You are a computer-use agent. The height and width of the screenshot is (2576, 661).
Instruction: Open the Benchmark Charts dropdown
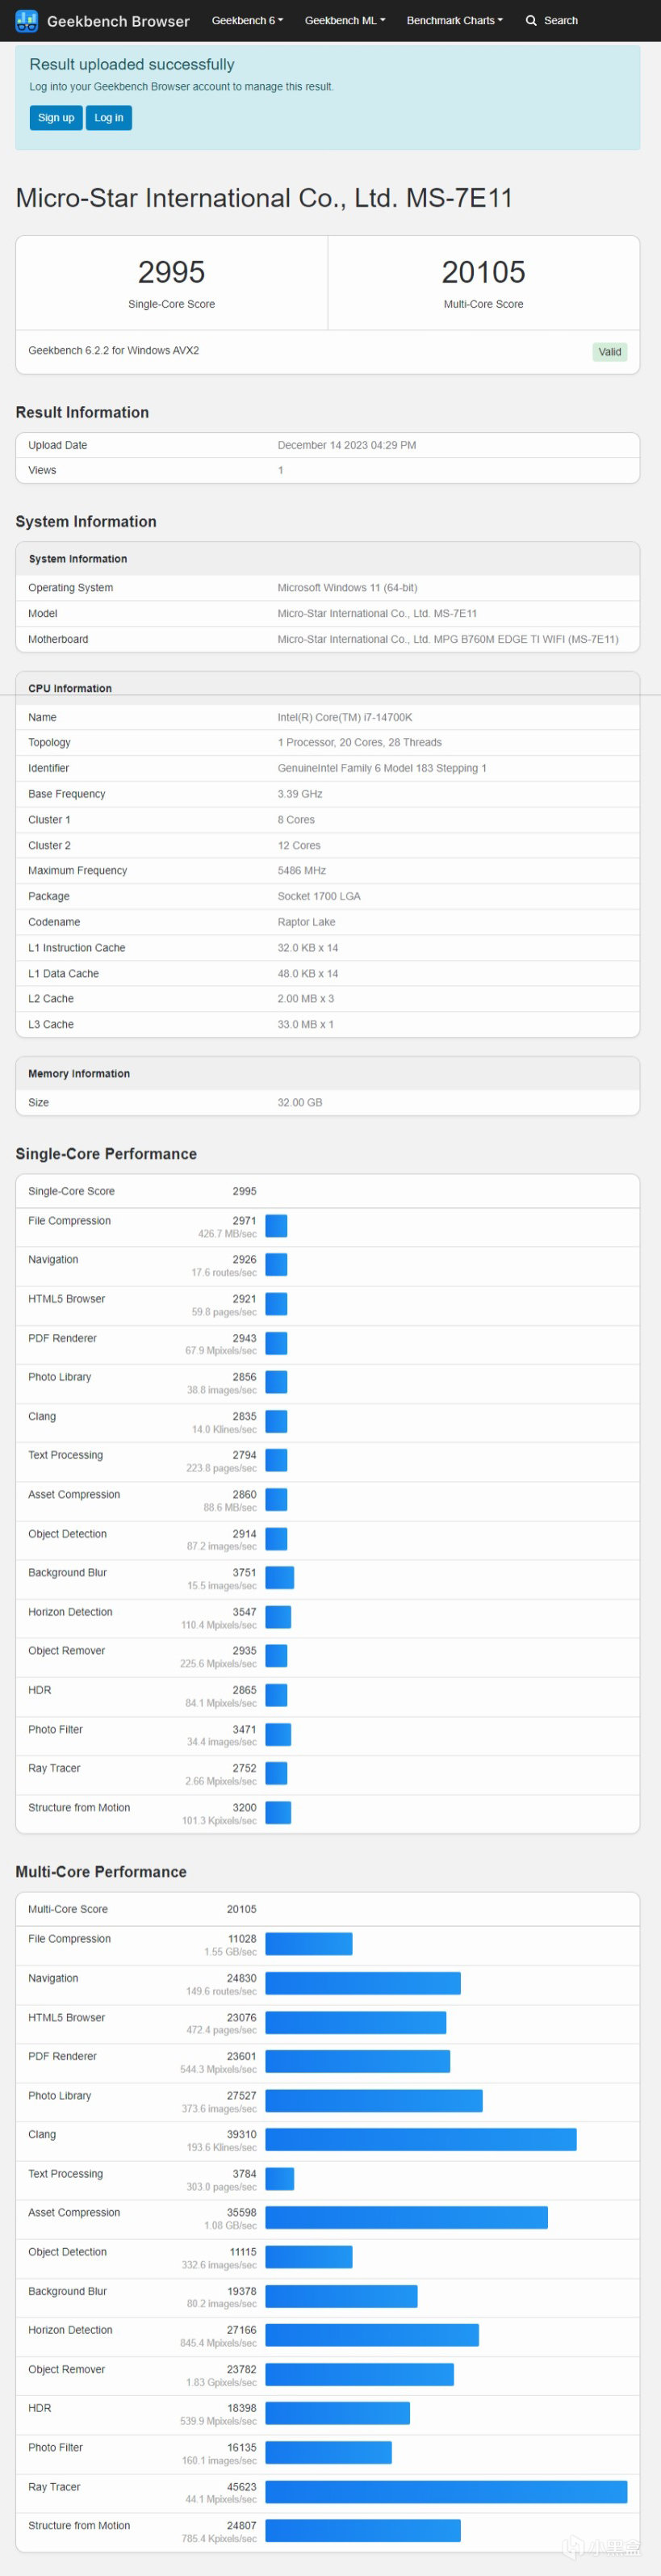click(x=454, y=20)
